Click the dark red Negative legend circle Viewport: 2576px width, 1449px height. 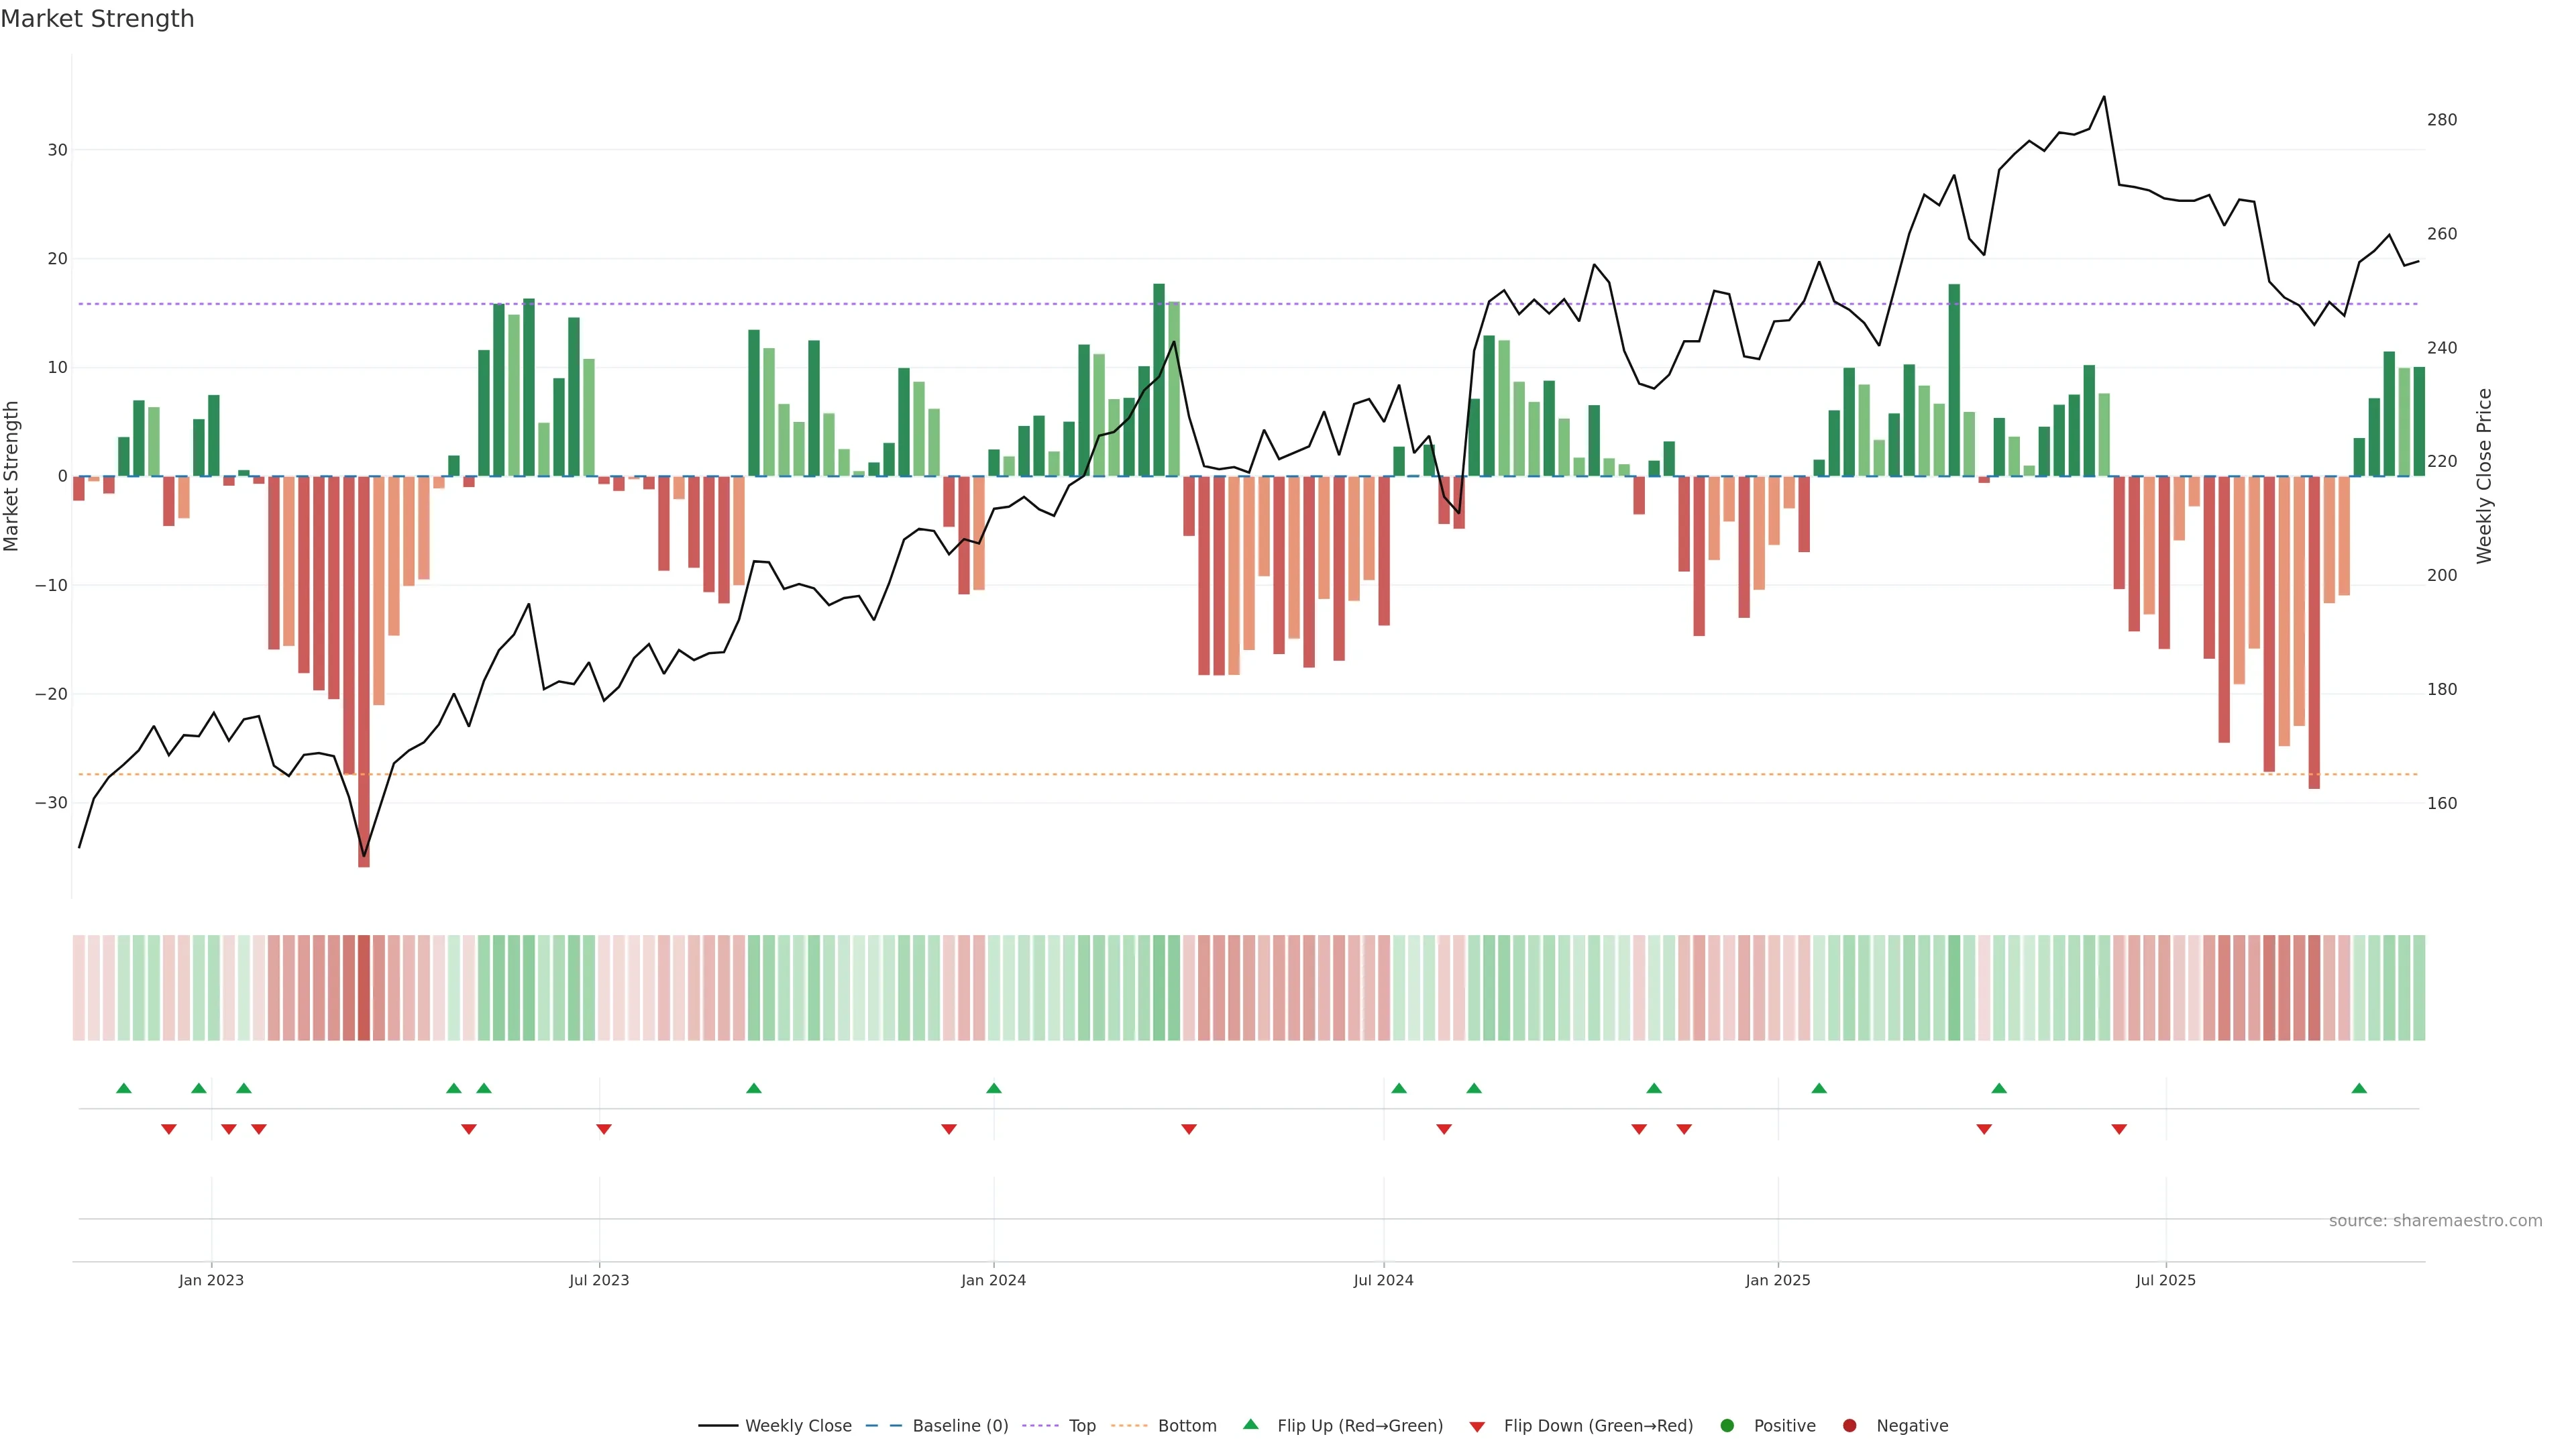(x=1849, y=1426)
